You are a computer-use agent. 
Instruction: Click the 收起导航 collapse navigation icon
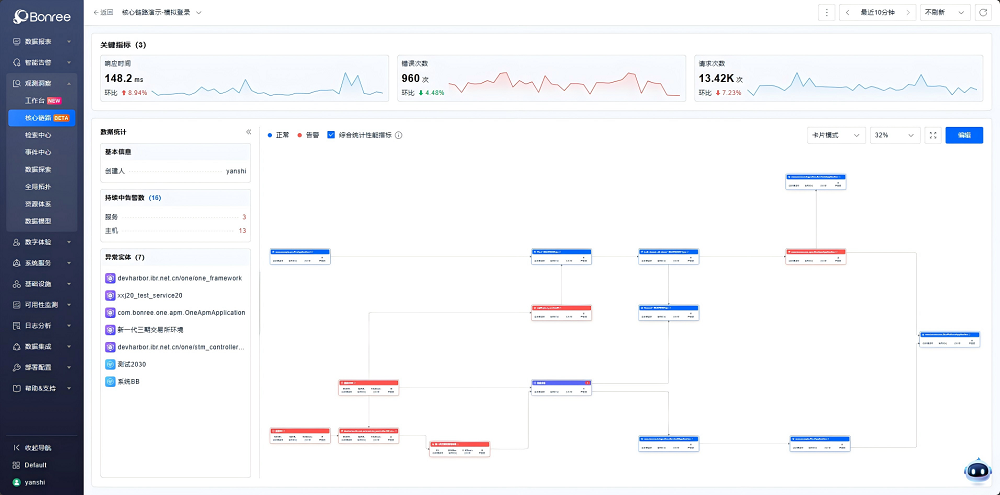17,448
